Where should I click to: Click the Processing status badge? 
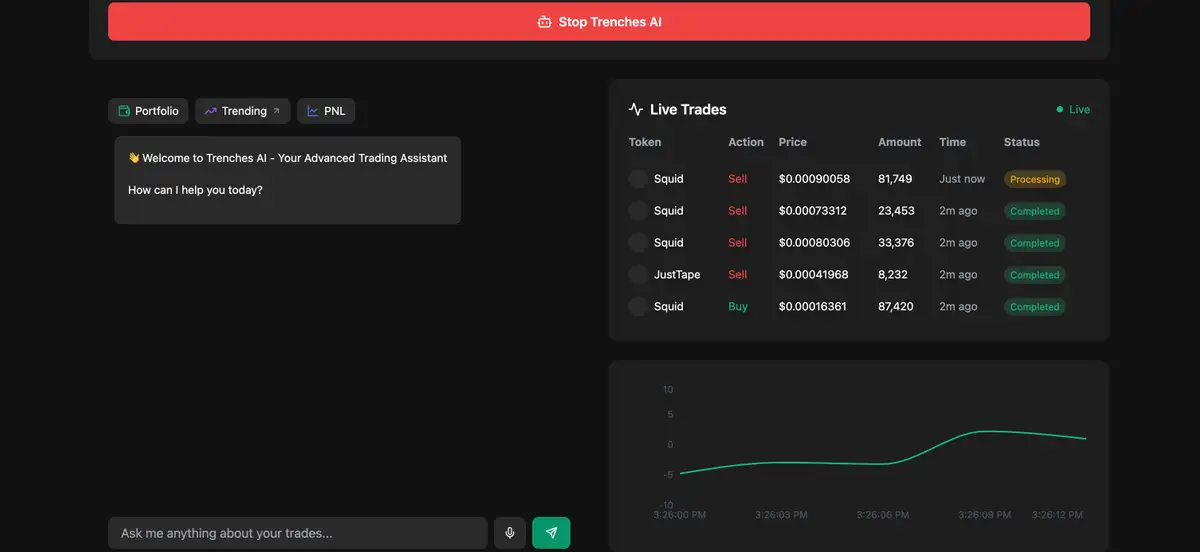point(1034,179)
